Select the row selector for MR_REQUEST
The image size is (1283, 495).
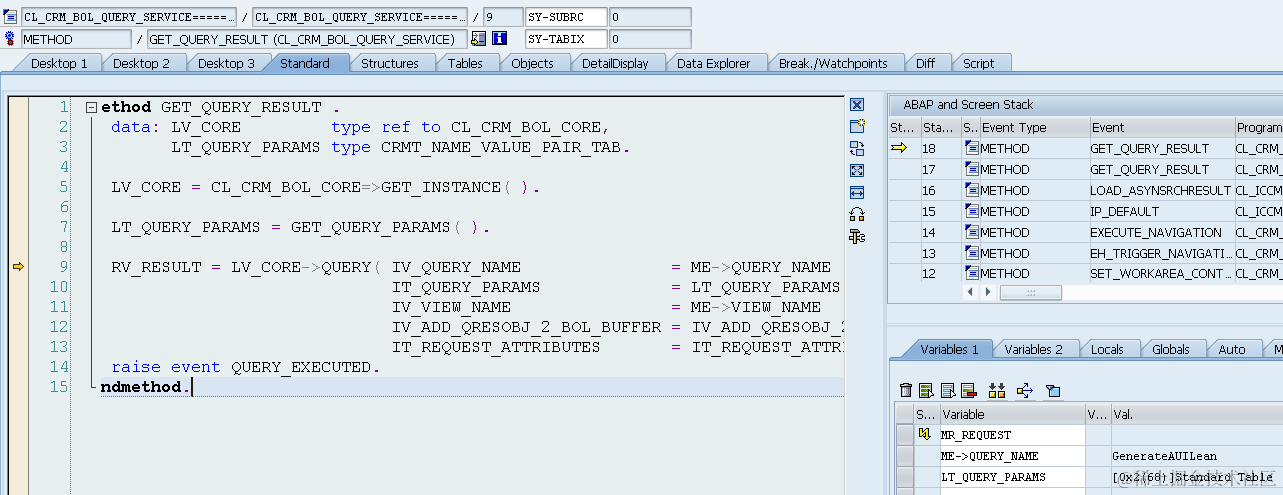pyautogui.click(x=904, y=434)
